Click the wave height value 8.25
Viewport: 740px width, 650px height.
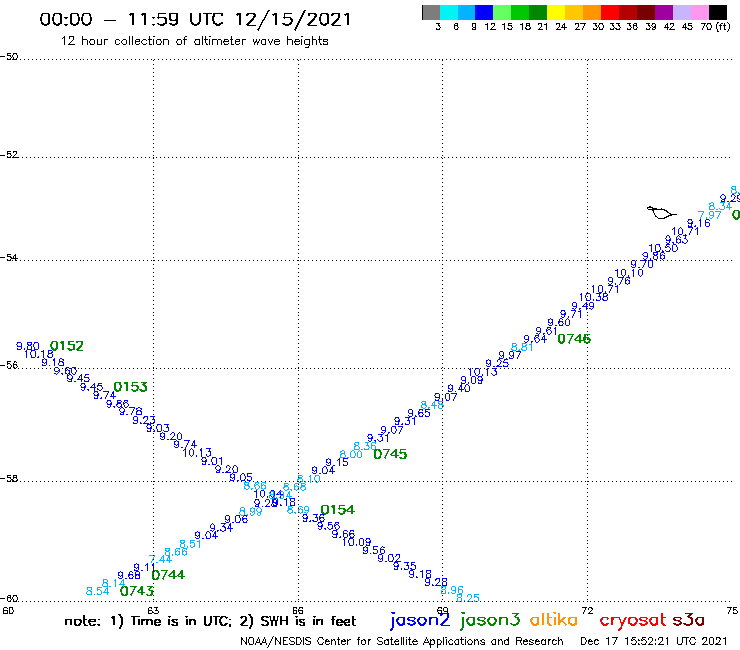click(468, 598)
